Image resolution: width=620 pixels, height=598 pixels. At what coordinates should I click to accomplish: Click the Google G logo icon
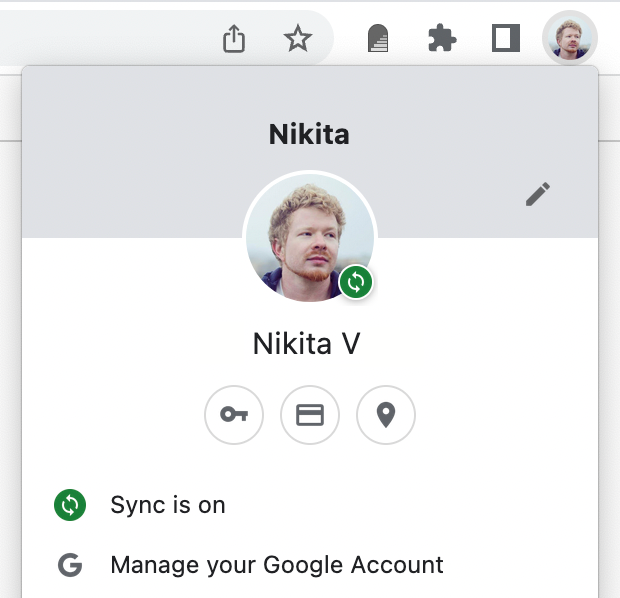70,565
